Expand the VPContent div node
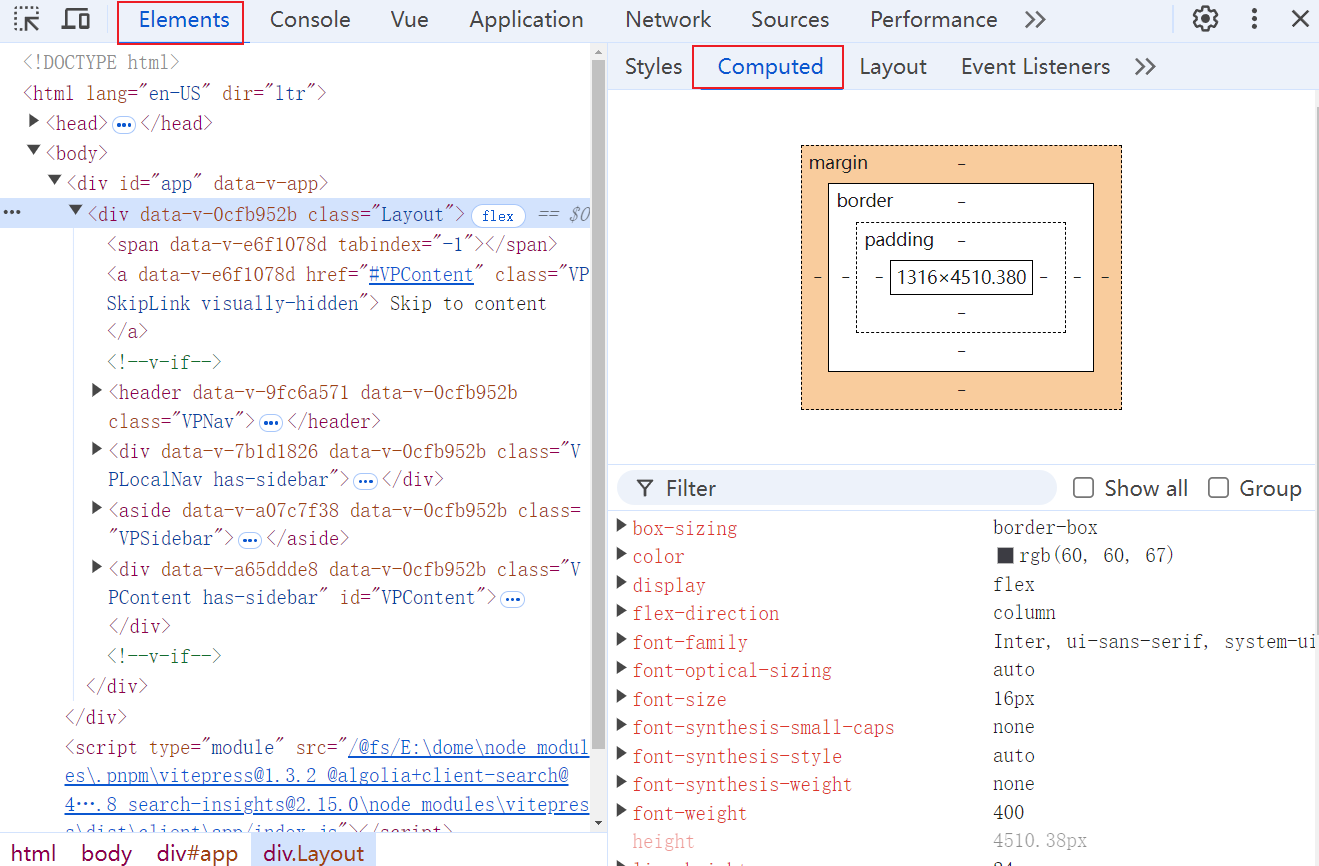Image resolution: width=1319 pixels, height=866 pixels. pos(97,568)
